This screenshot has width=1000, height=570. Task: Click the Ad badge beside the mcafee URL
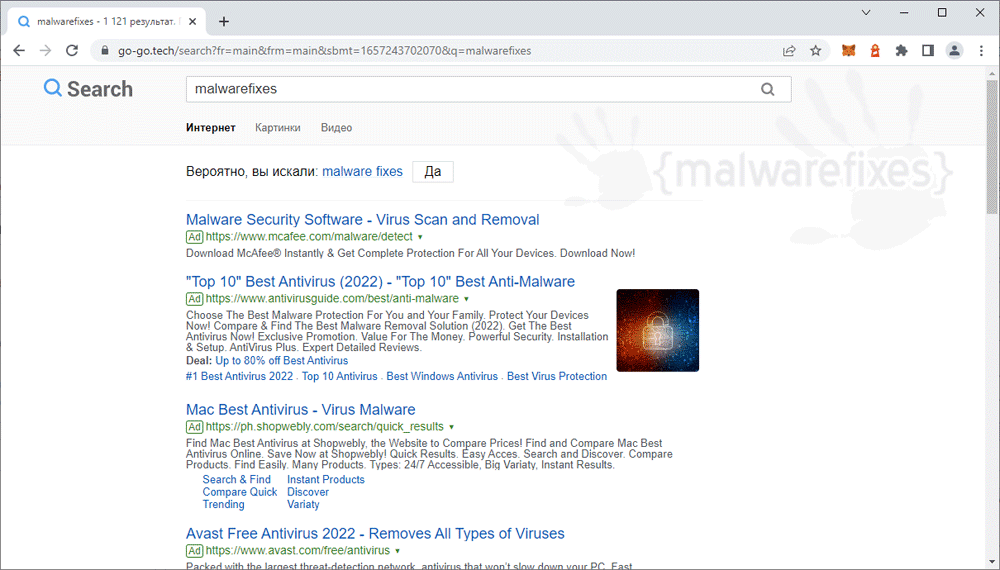point(195,237)
